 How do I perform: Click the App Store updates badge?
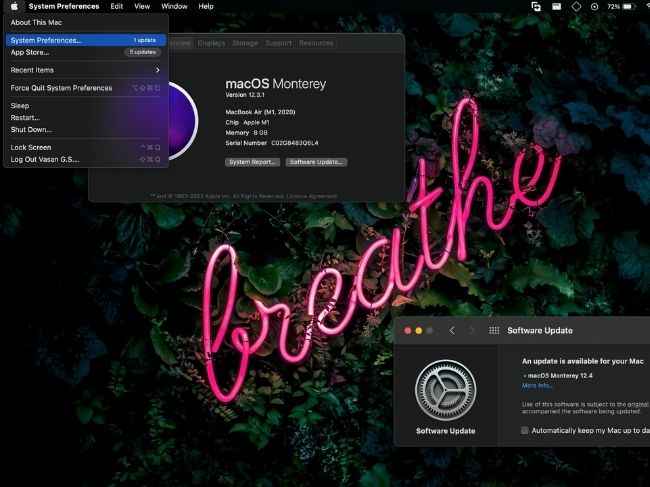pyautogui.click(x=143, y=52)
